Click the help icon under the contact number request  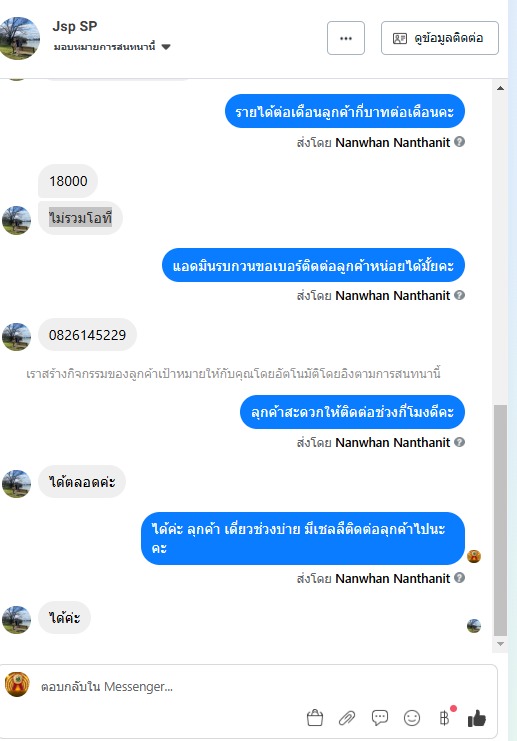459,295
